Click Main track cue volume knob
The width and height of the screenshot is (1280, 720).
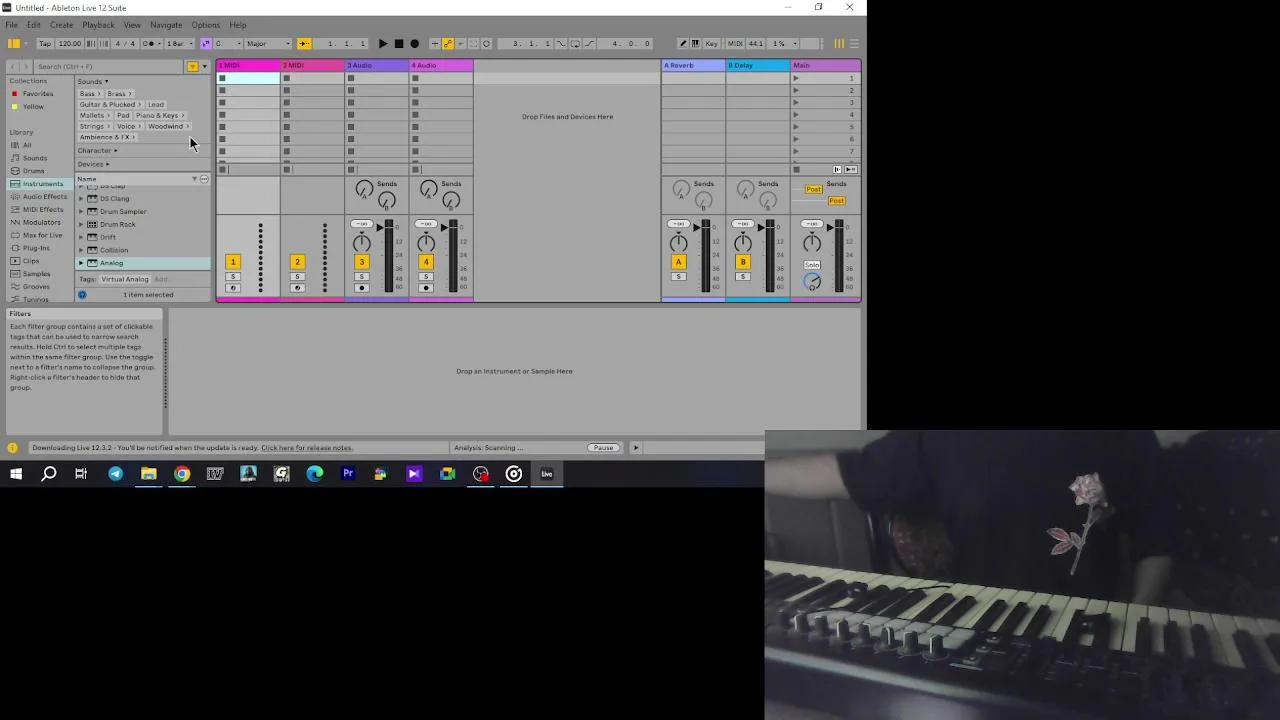tap(813, 282)
